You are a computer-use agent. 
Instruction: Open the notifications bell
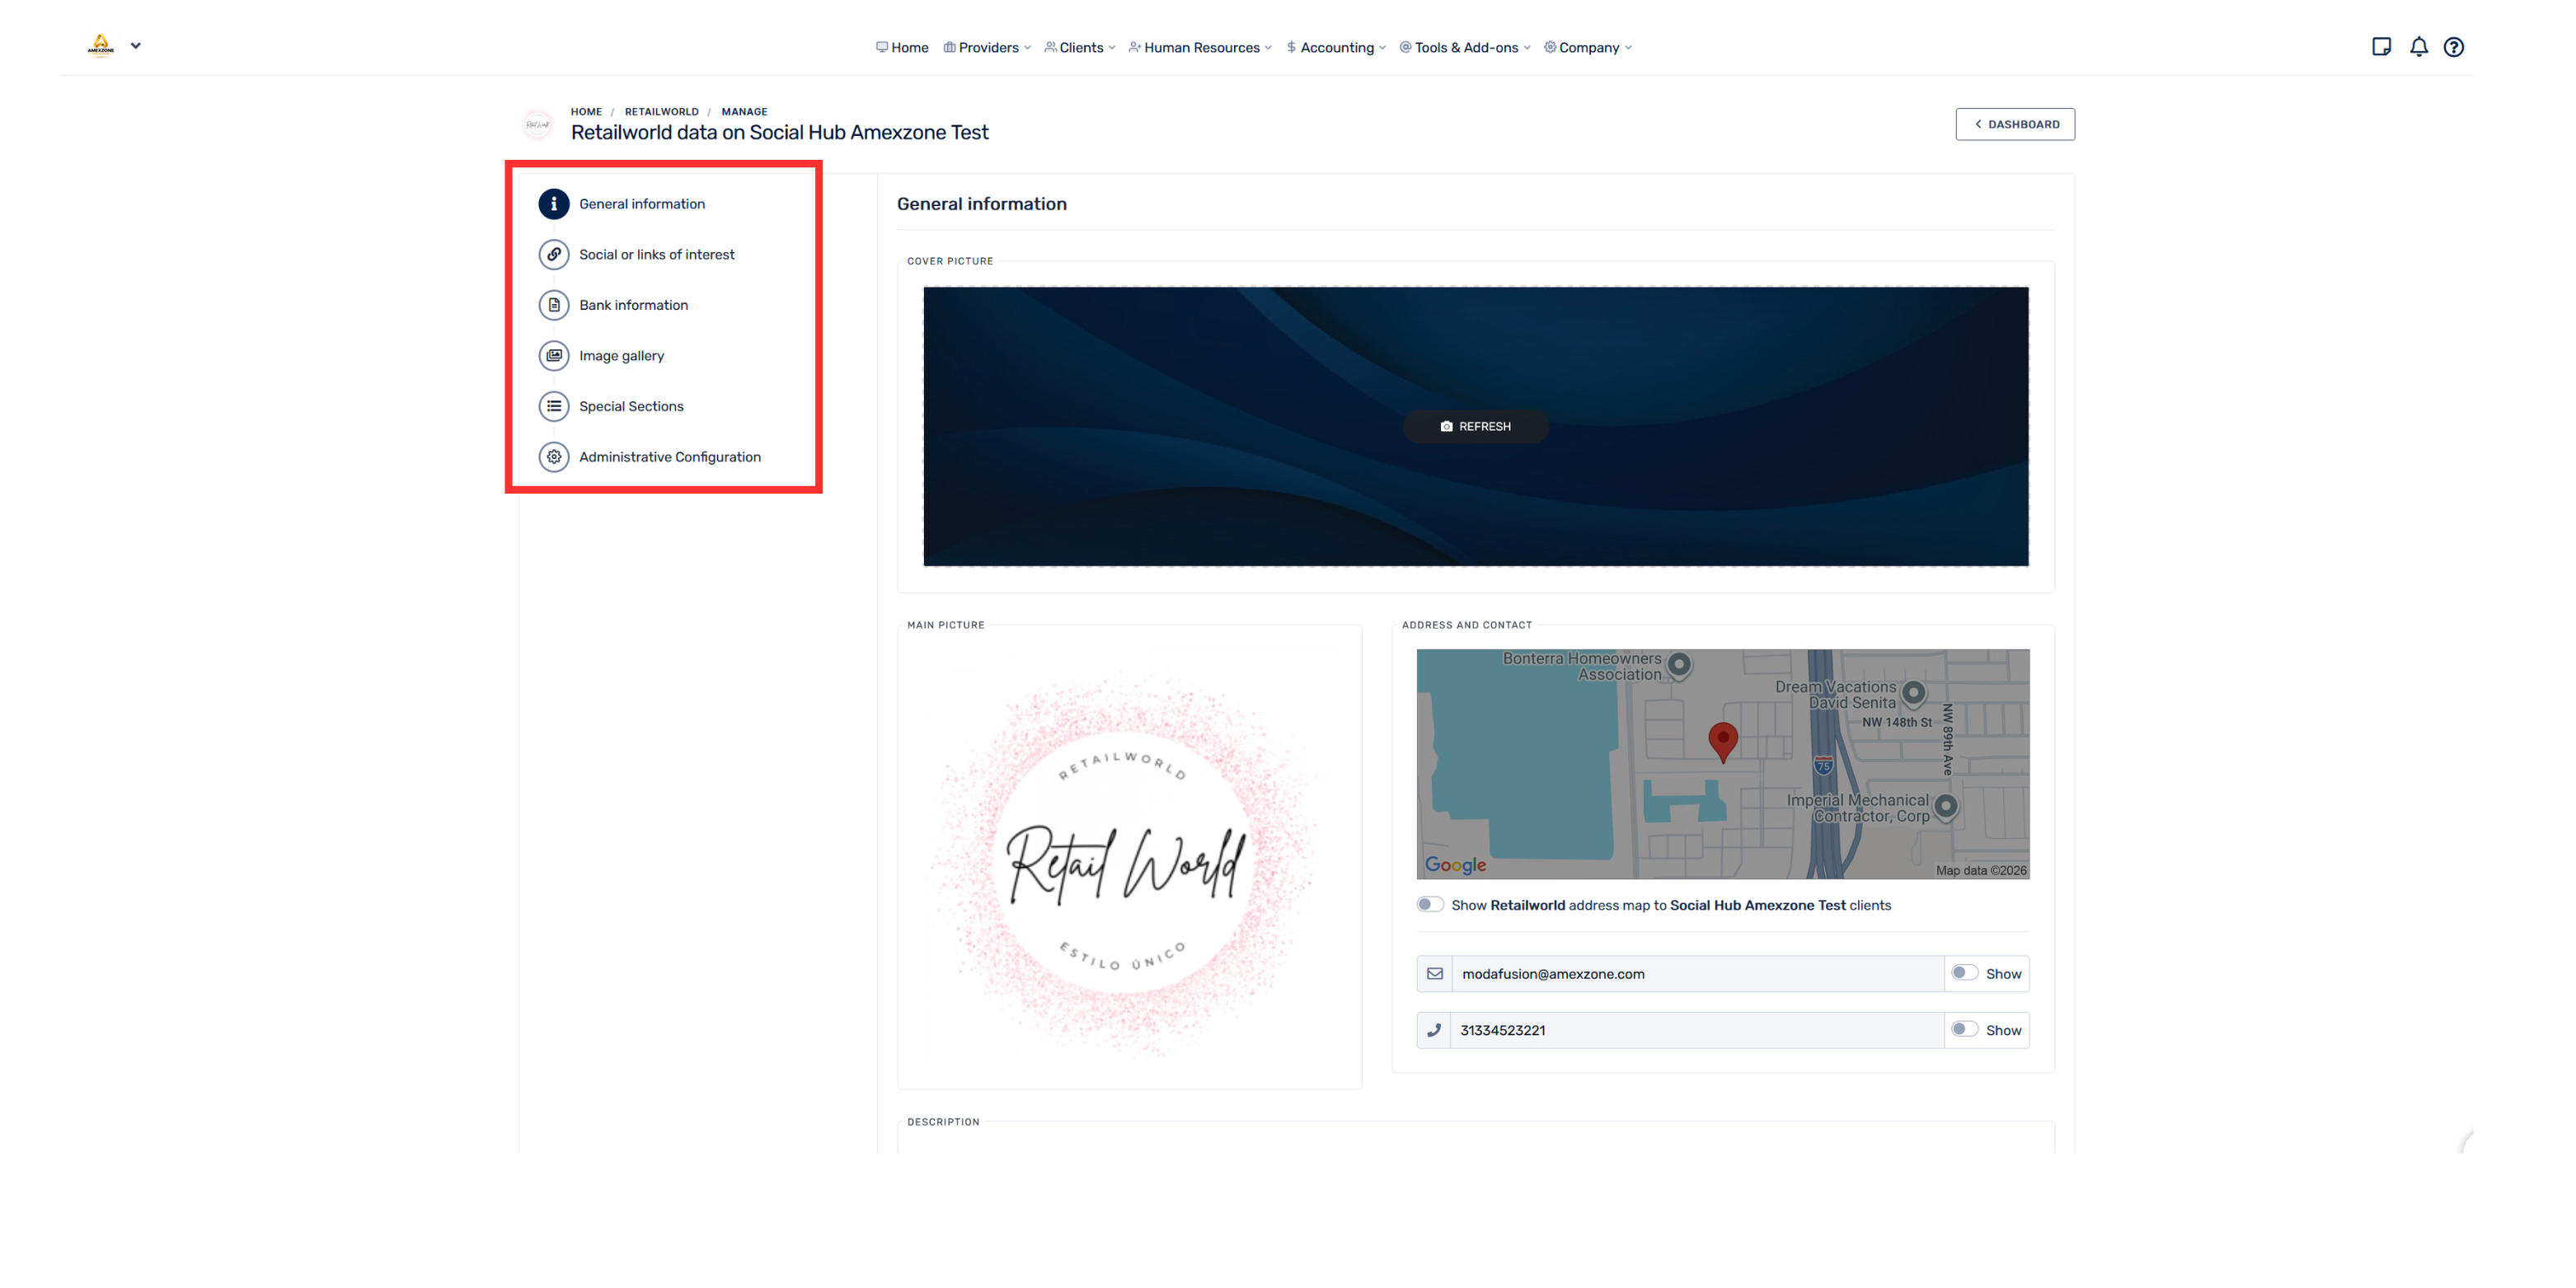tap(2418, 47)
